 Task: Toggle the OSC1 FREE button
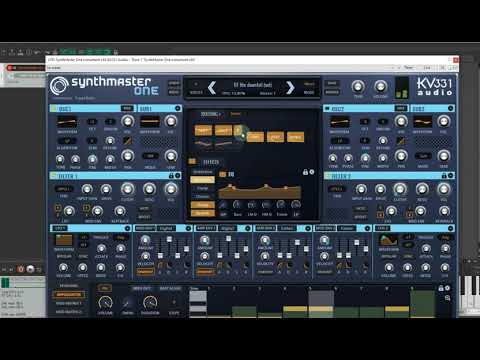(127, 108)
